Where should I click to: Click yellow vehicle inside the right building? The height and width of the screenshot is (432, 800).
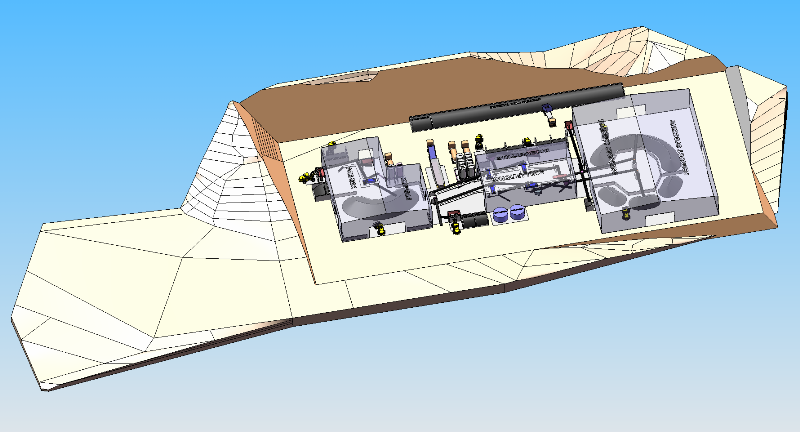pyautogui.click(x=625, y=211)
